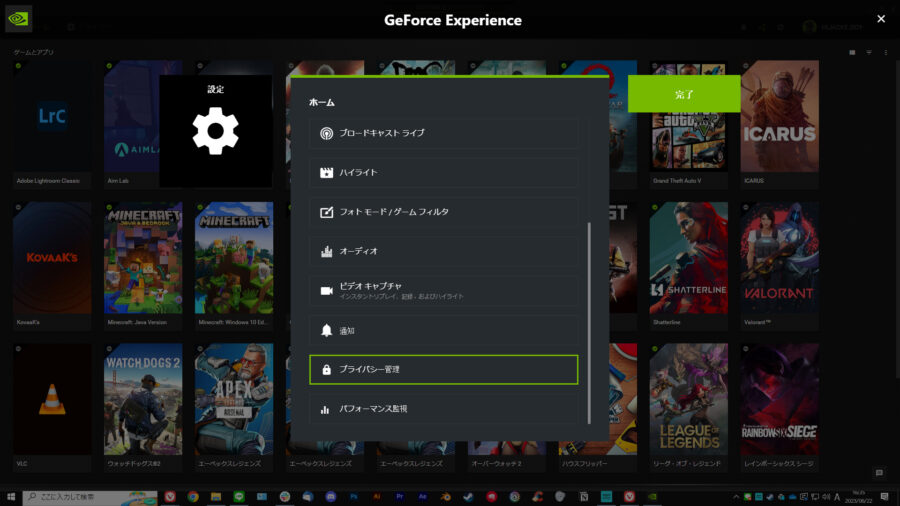Click the more options dots above library

click(x=886, y=52)
